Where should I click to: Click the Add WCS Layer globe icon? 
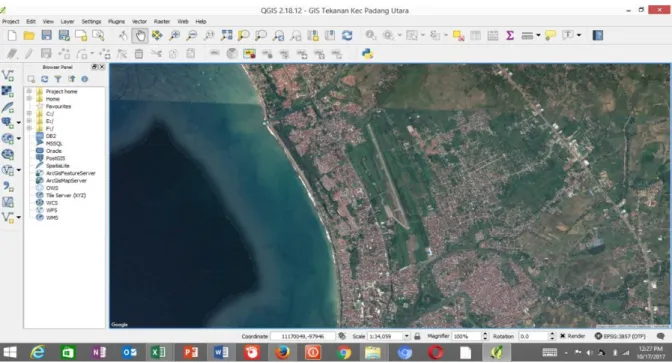(x=8, y=155)
